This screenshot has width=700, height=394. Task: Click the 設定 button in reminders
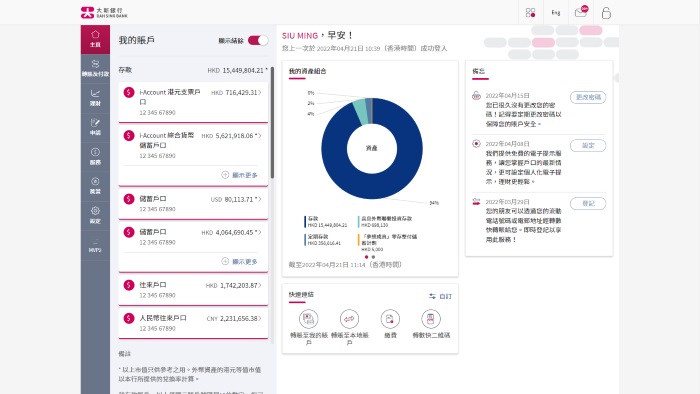click(x=588, y=145)
